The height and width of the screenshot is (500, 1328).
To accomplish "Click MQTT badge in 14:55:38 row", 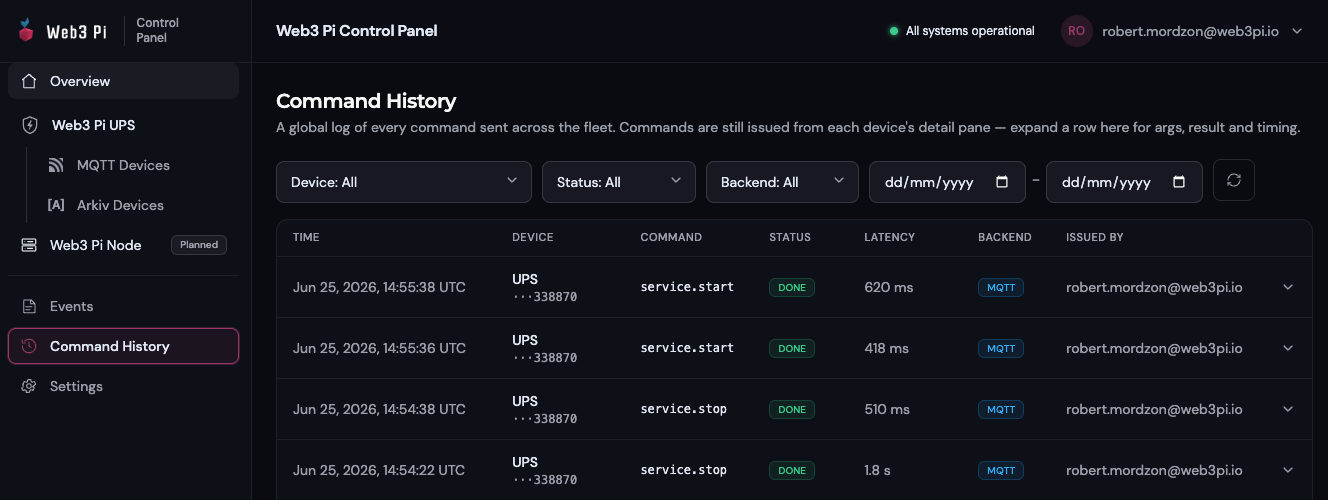I will [1001, 288].
